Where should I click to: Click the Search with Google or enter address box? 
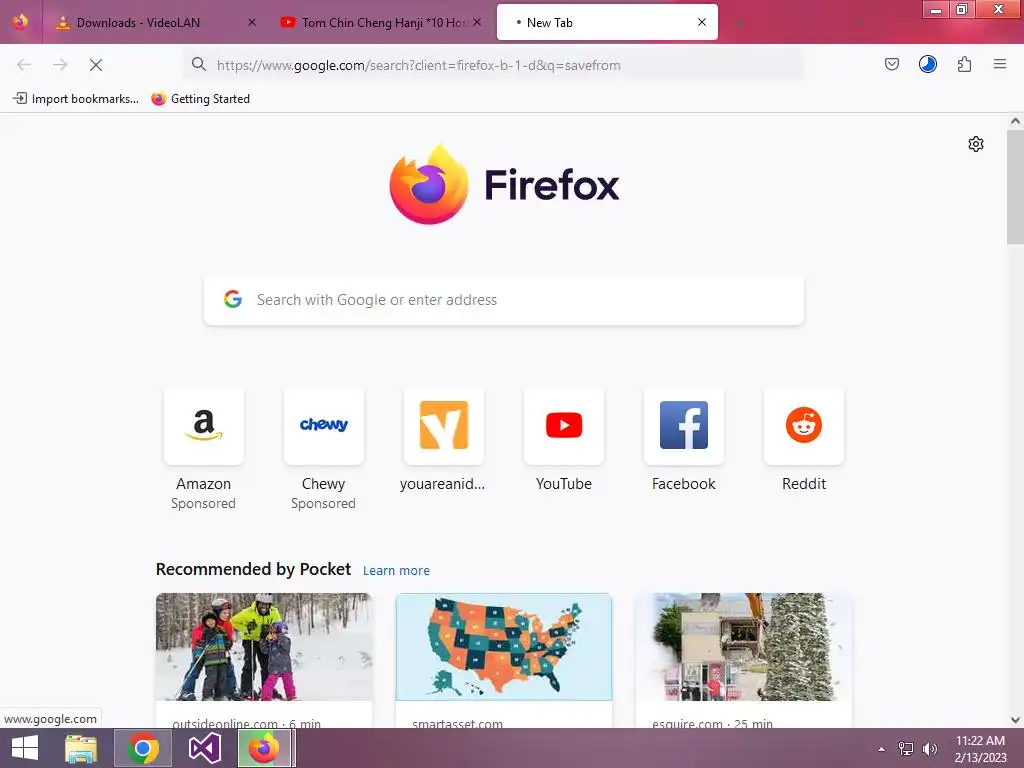[504, 300]
